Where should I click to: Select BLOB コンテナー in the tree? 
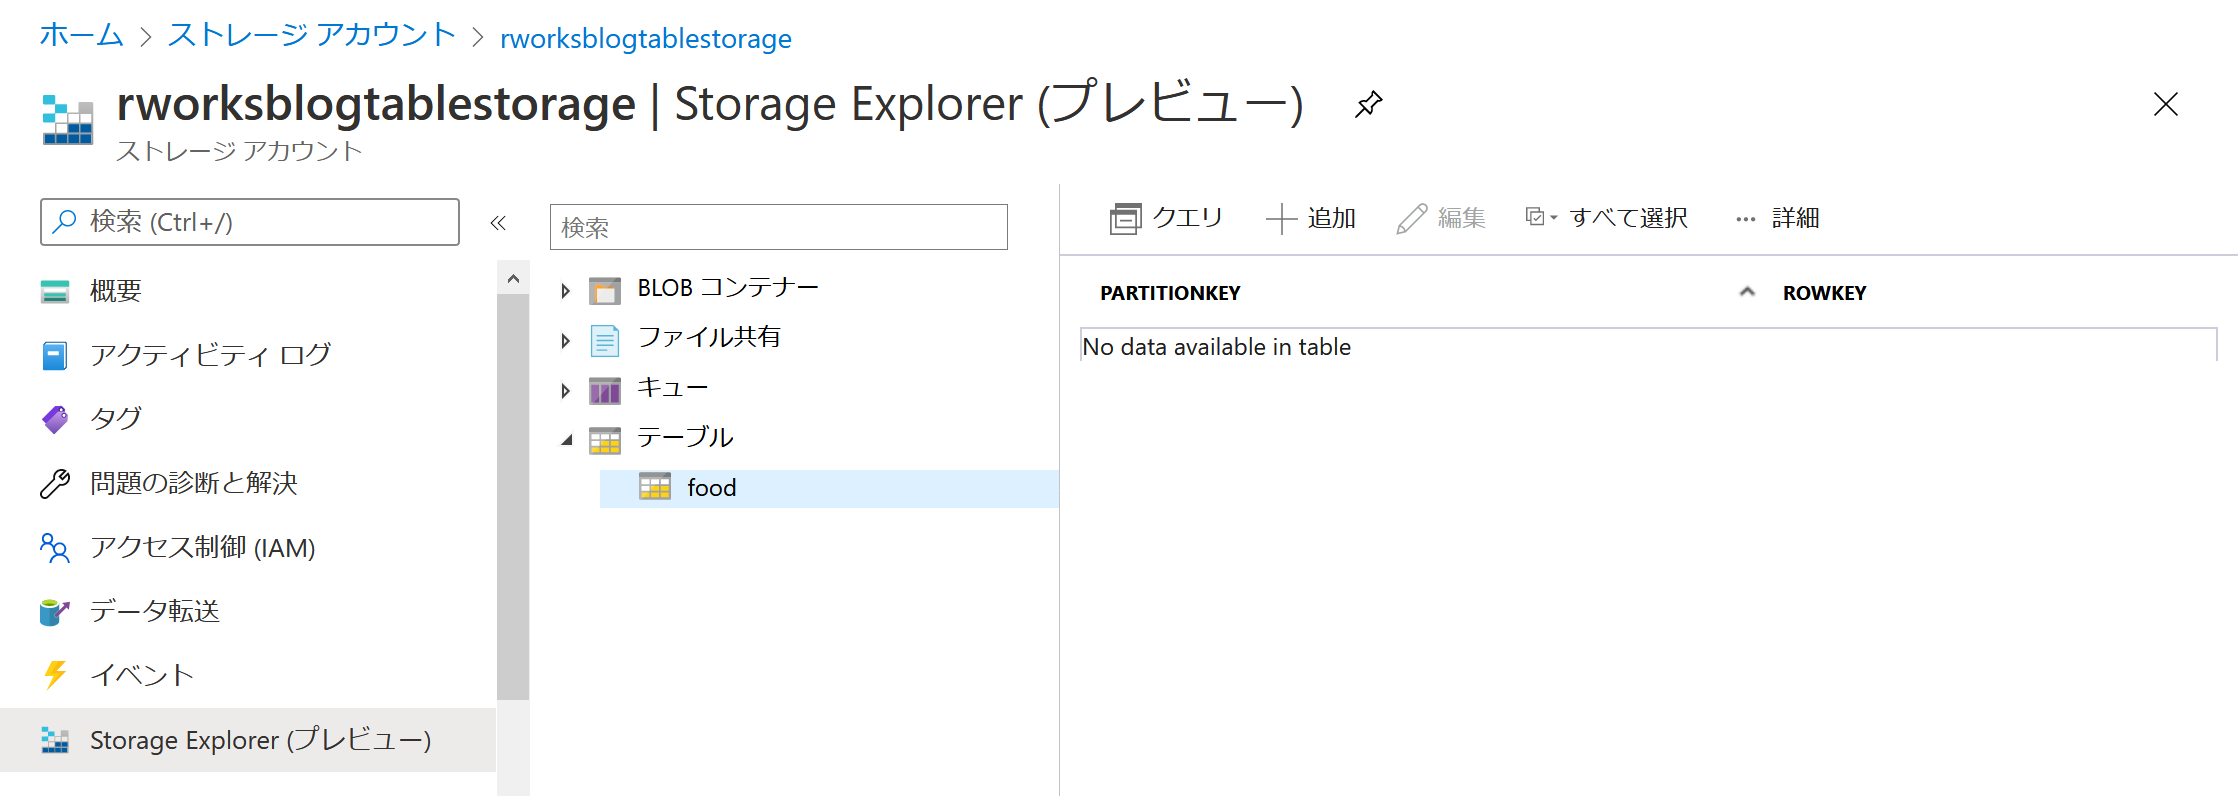click(x=728, y=288)
